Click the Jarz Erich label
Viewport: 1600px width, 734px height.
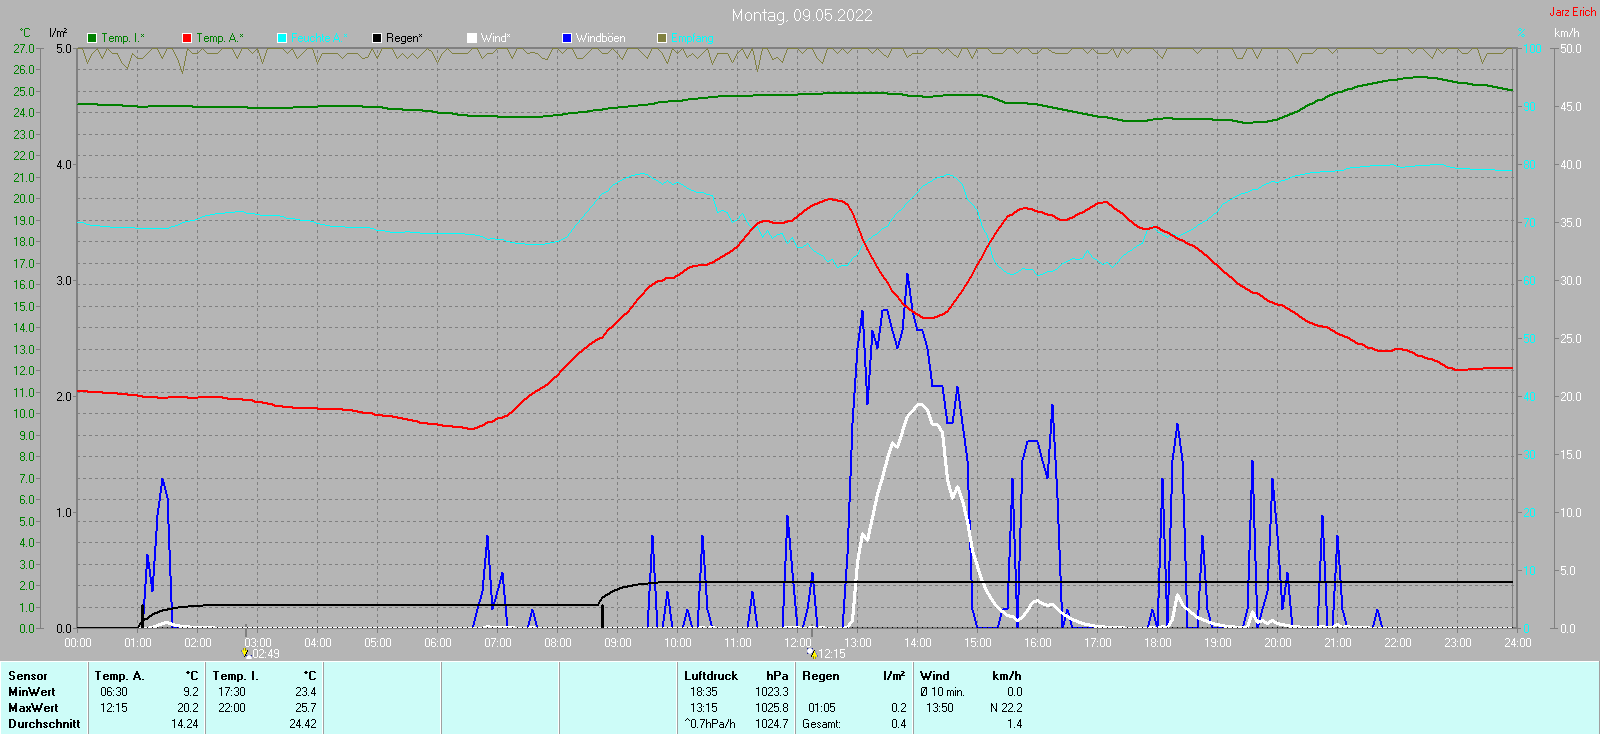tap(1572, 12)
